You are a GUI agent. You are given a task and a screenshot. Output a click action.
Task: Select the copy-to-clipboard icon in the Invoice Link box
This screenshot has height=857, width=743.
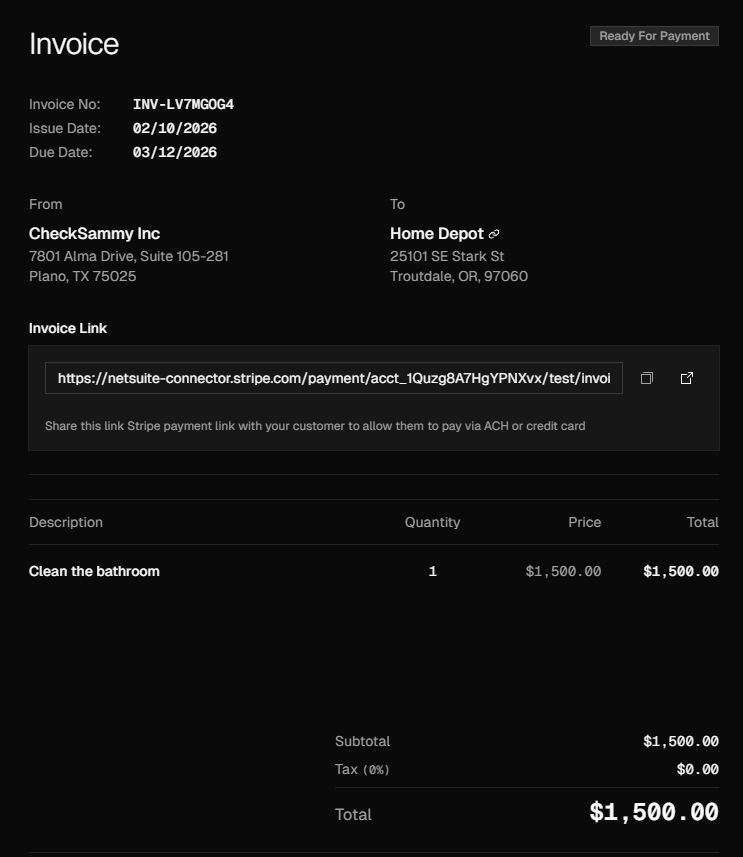coord(646,378)
